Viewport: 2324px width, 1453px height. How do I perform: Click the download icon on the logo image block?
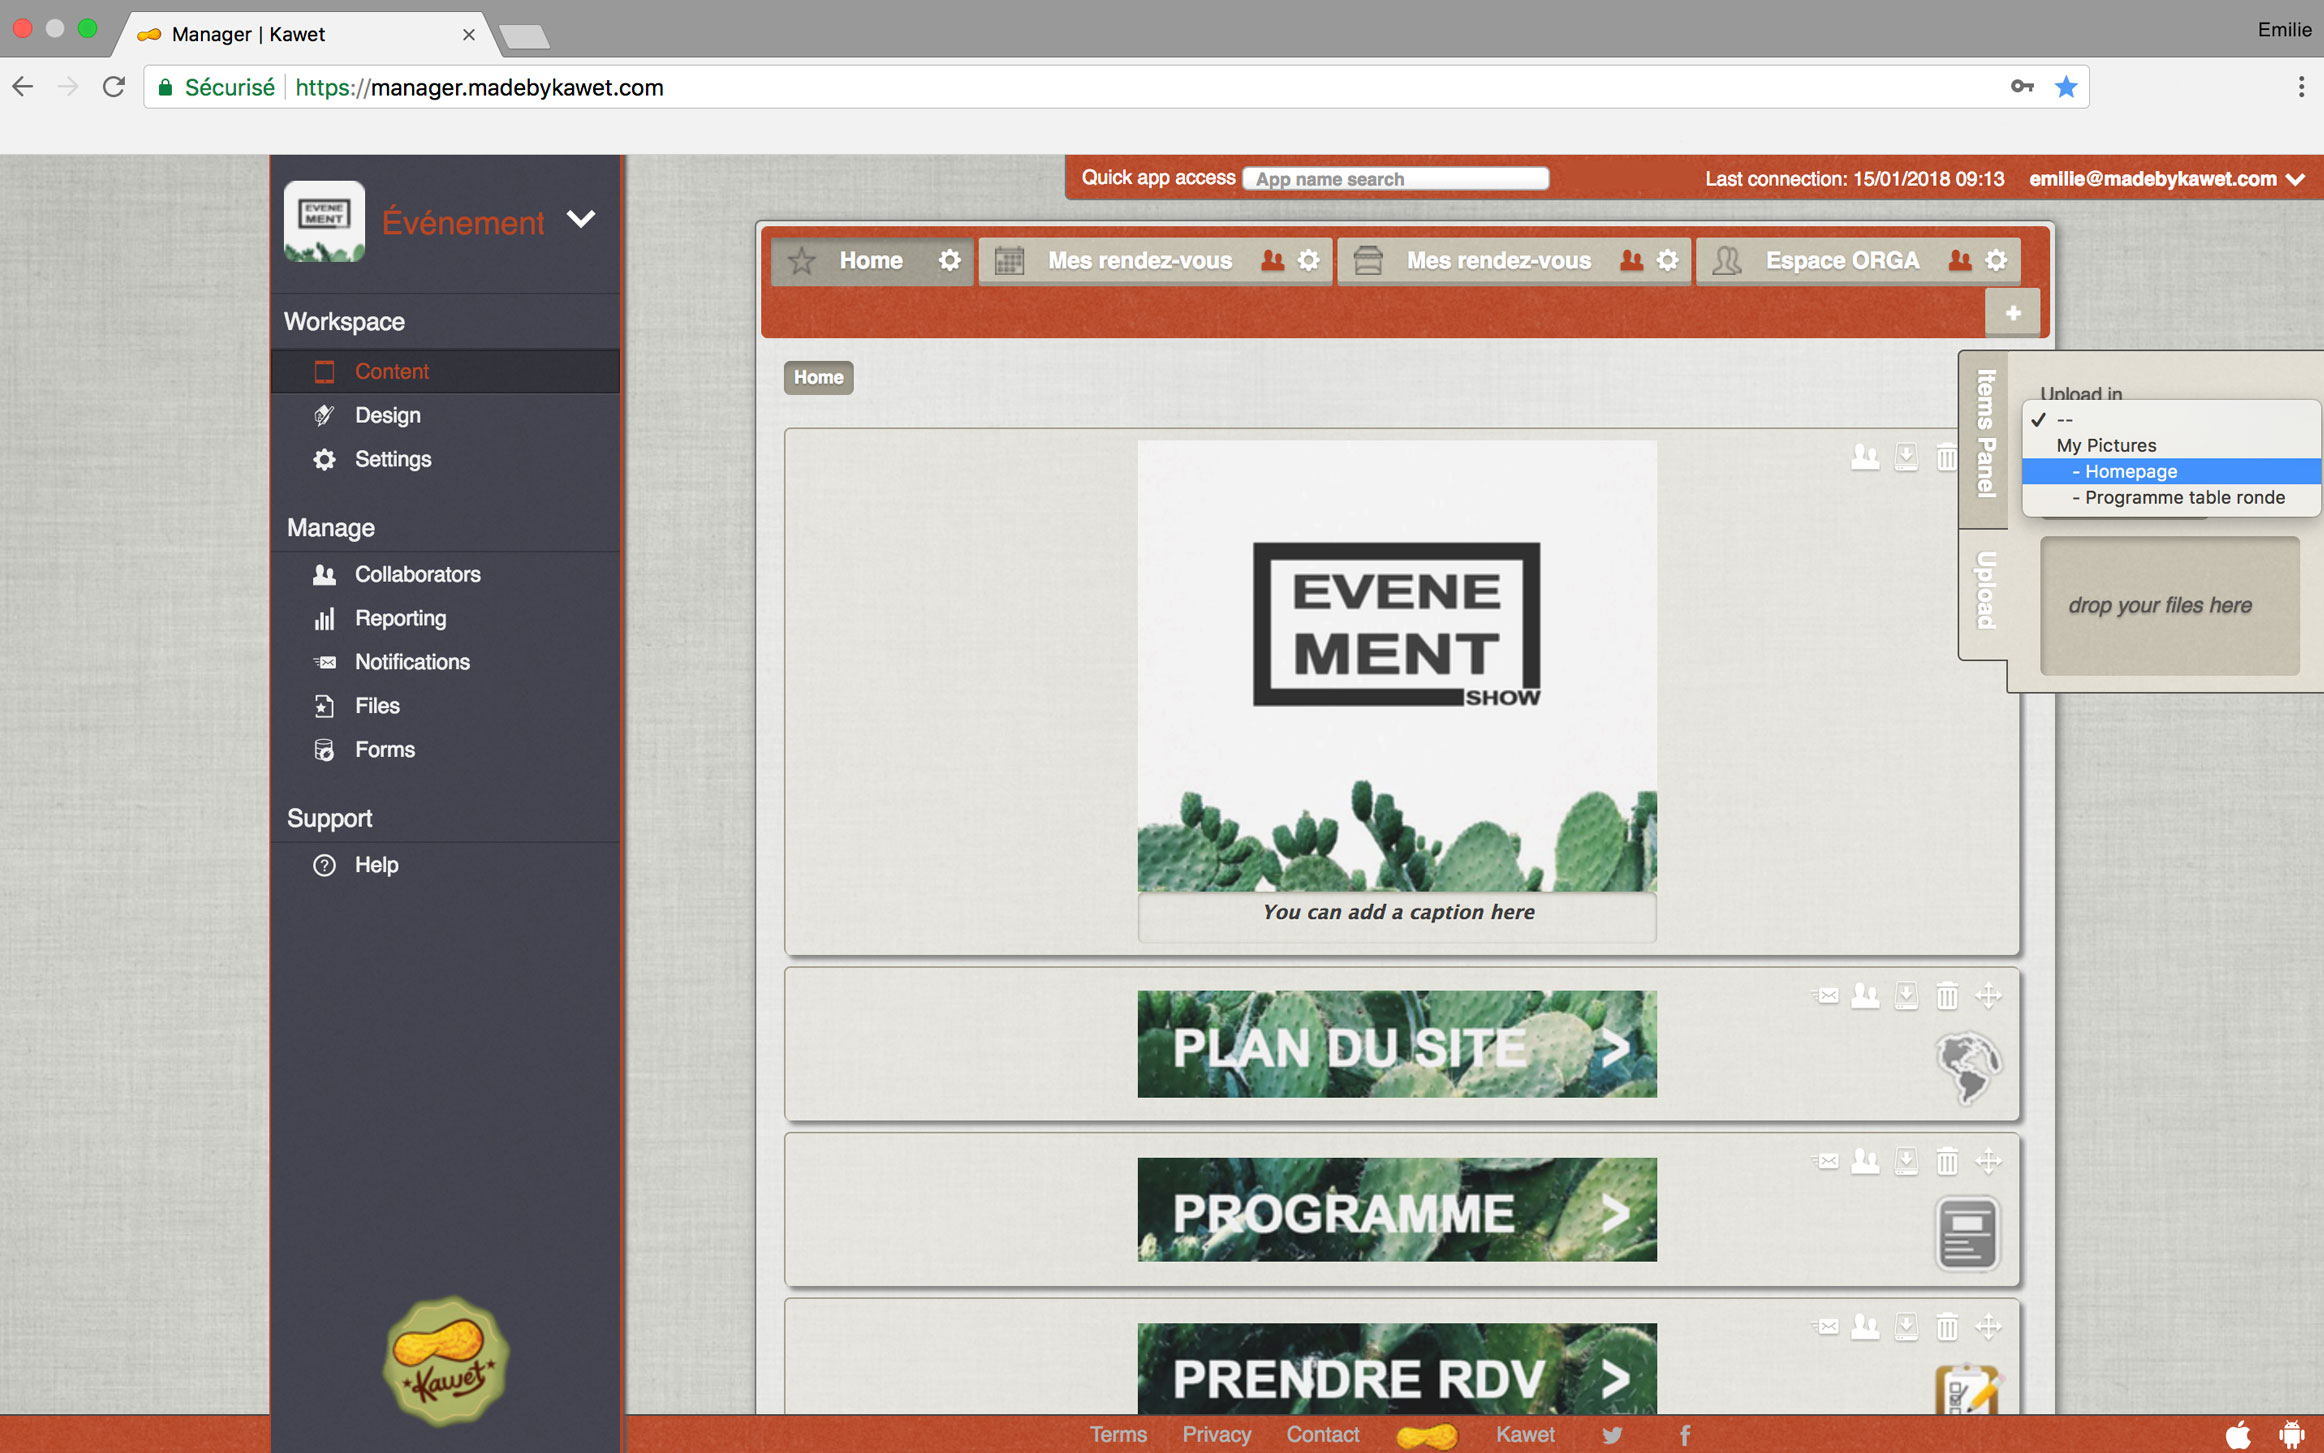tap(1906, 458)
